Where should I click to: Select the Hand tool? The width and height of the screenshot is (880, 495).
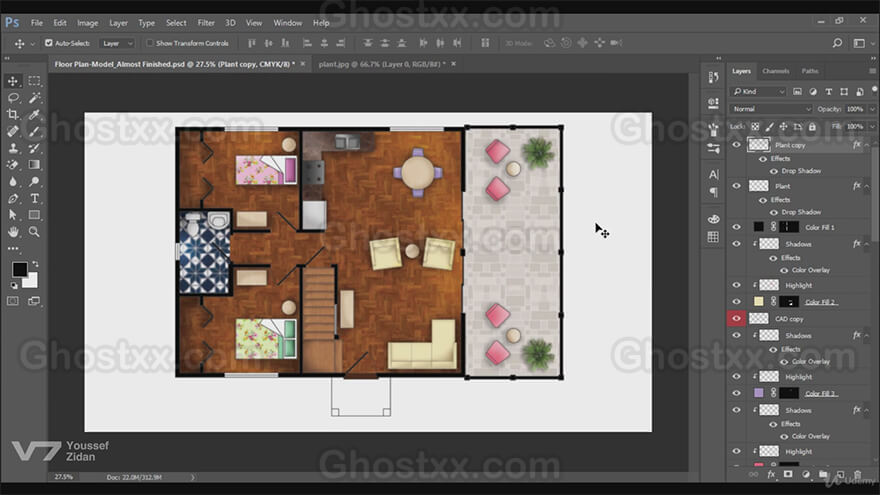coord(12,231)
